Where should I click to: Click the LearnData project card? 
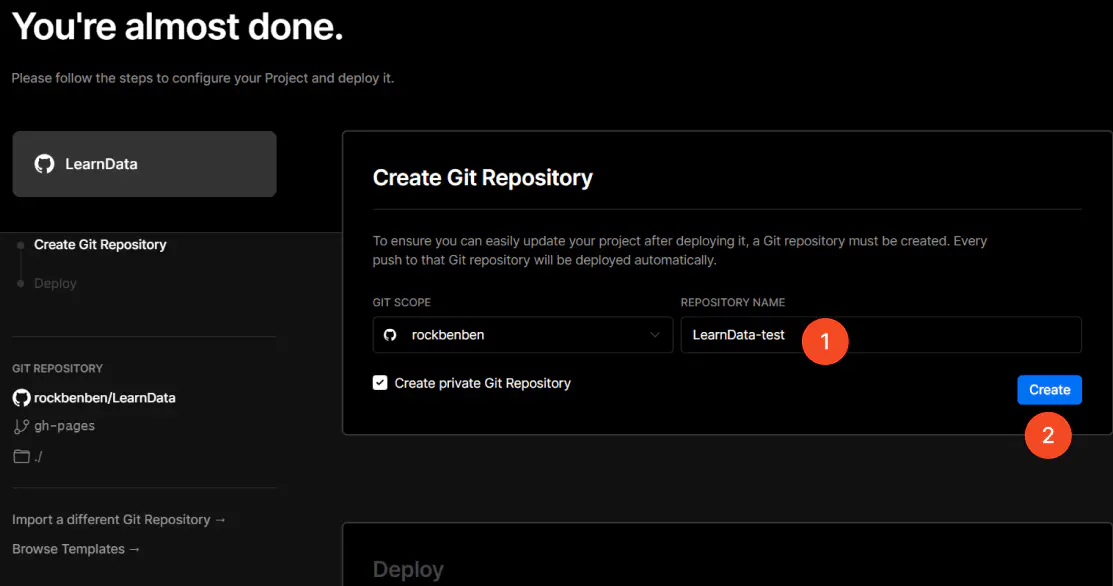point(144,164)
